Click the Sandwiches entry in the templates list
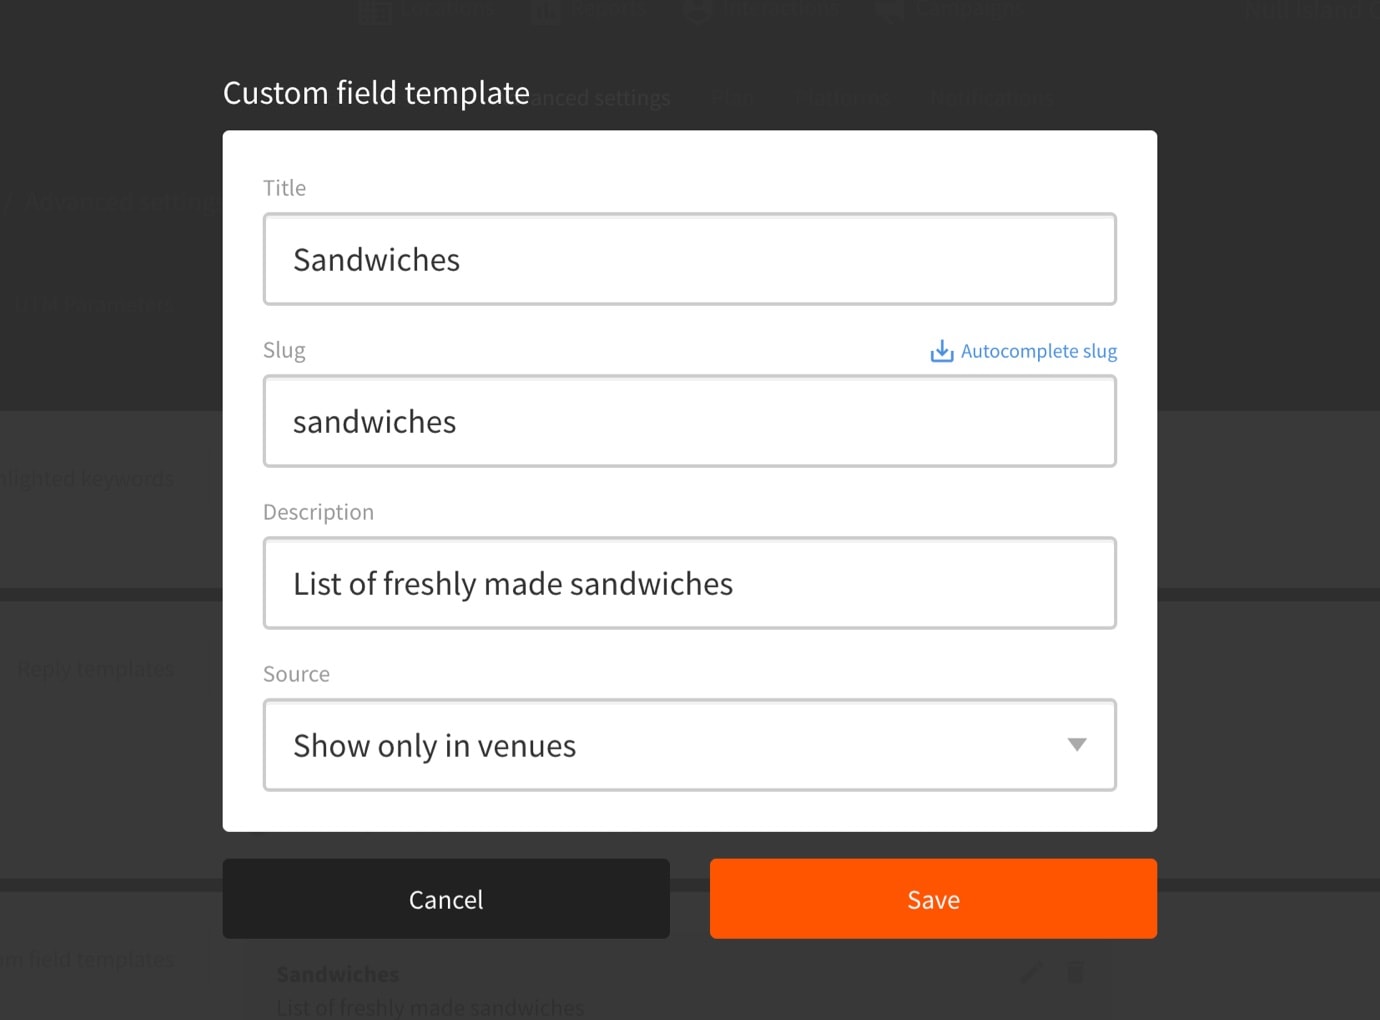Screen dimensions: 1380x1020 pyautogui.click(x=338, y=974)
